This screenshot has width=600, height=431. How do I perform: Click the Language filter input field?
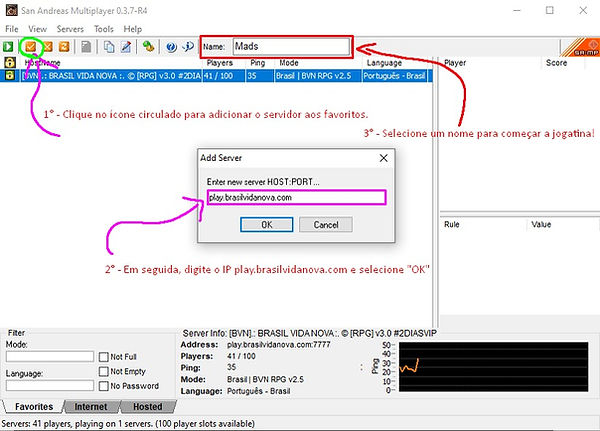(50, 385)
